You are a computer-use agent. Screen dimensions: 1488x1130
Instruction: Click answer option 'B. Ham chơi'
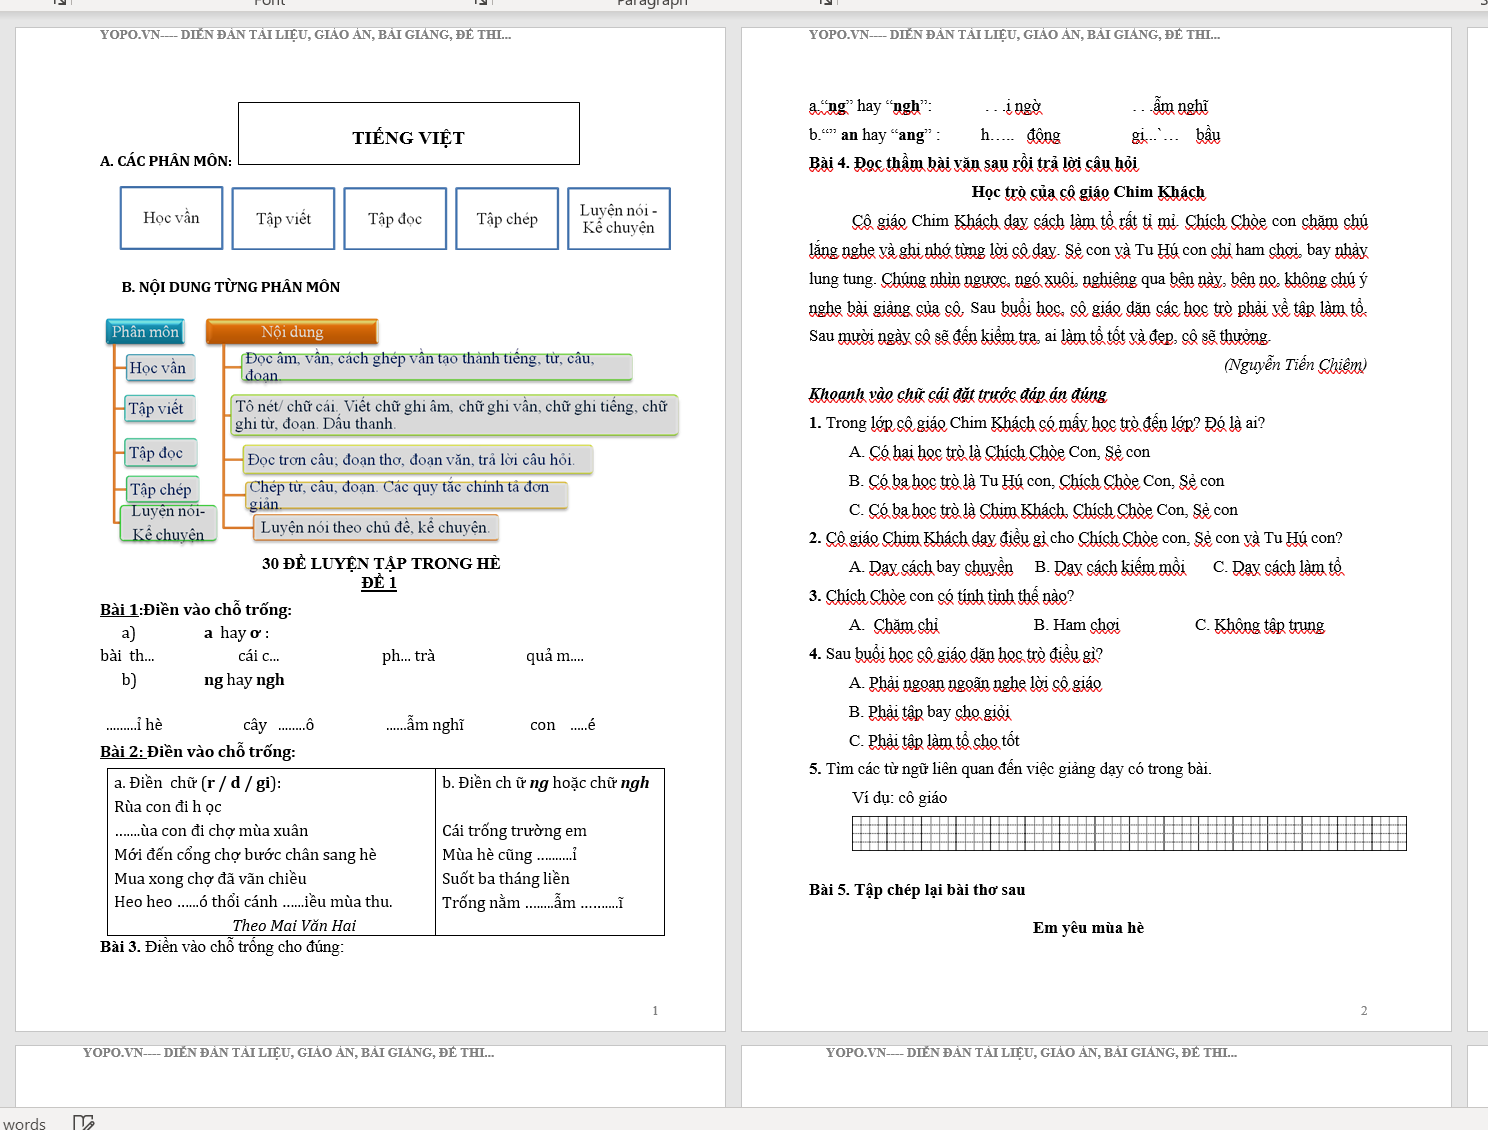(1076, 625)
